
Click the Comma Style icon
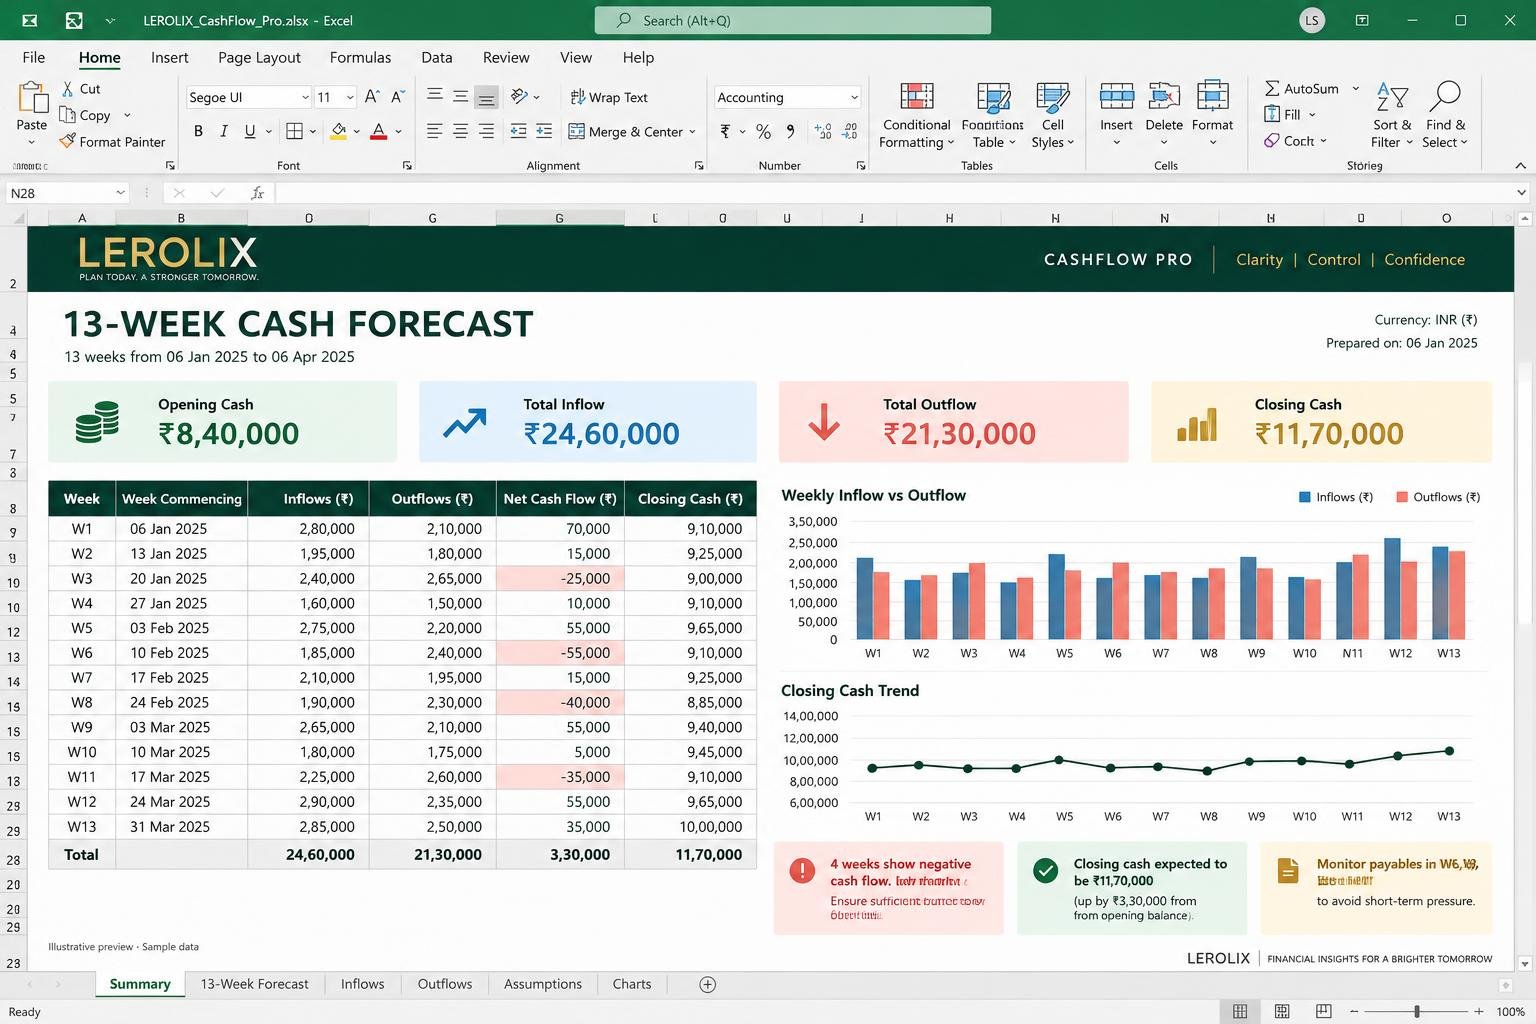[790, 131]
